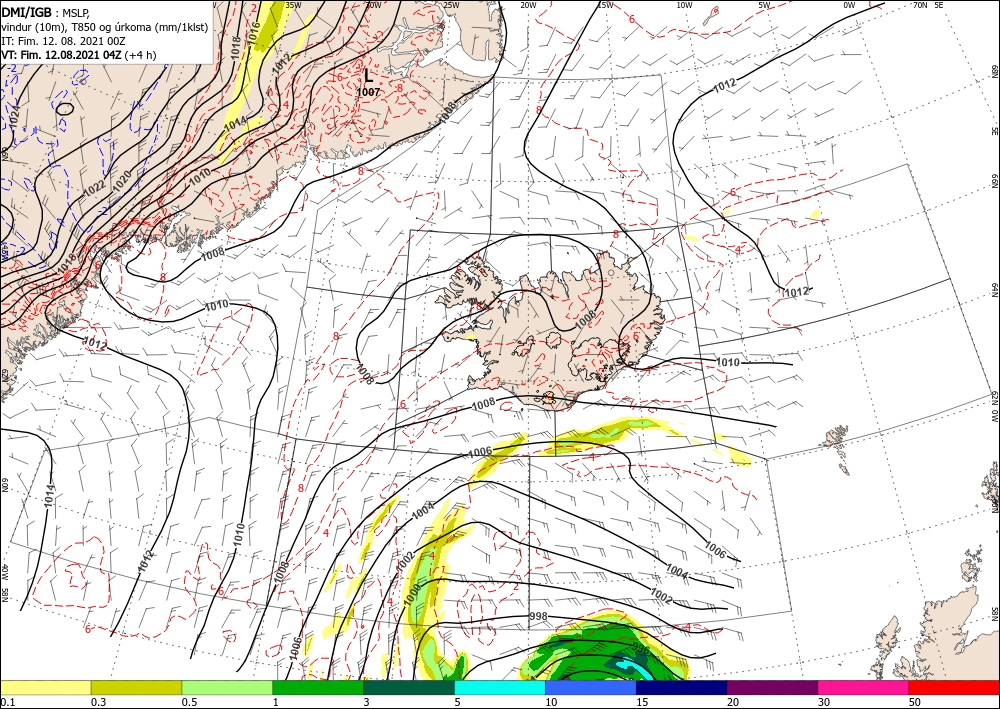Select the green 1–3 legend color band
This screenshot has height=709, width=1000.
click(x=318, y=687)
